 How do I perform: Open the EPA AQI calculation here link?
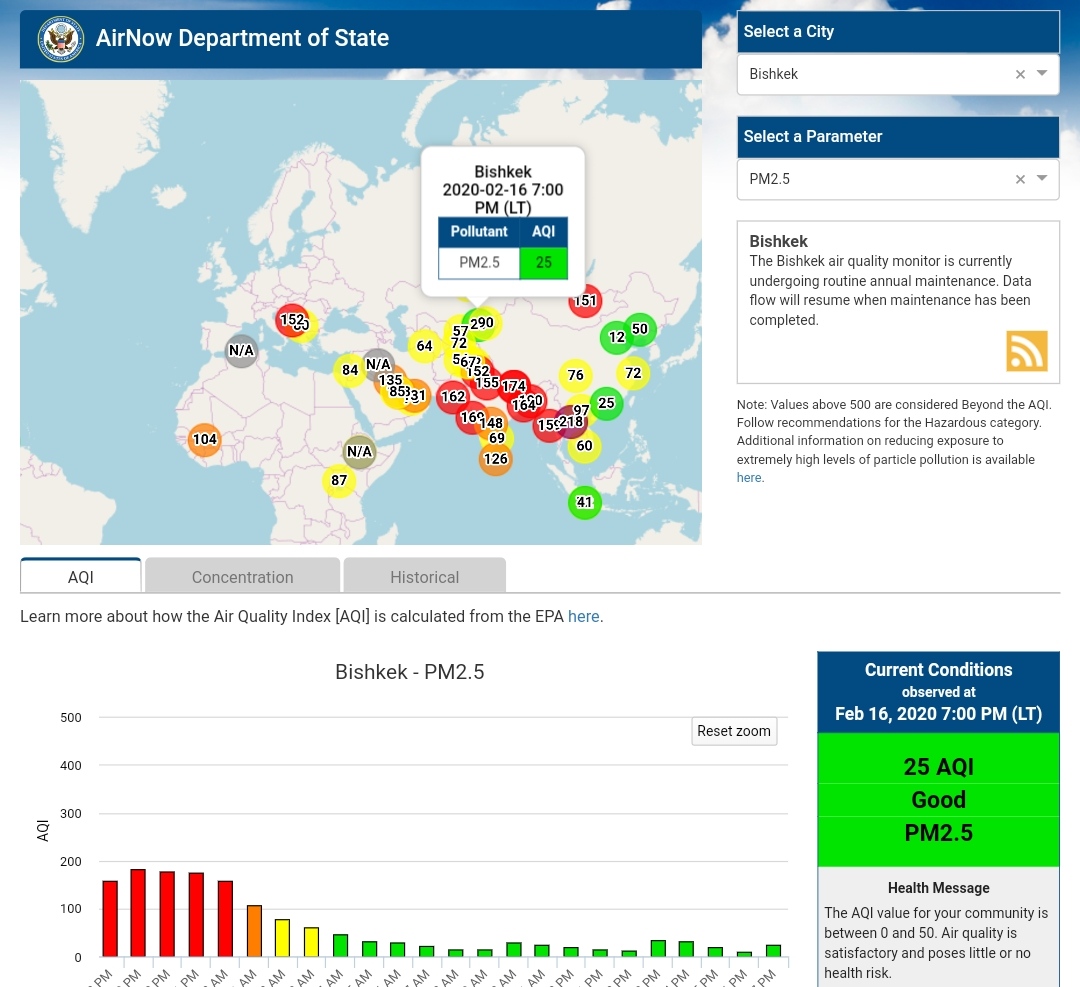(584, 617)
